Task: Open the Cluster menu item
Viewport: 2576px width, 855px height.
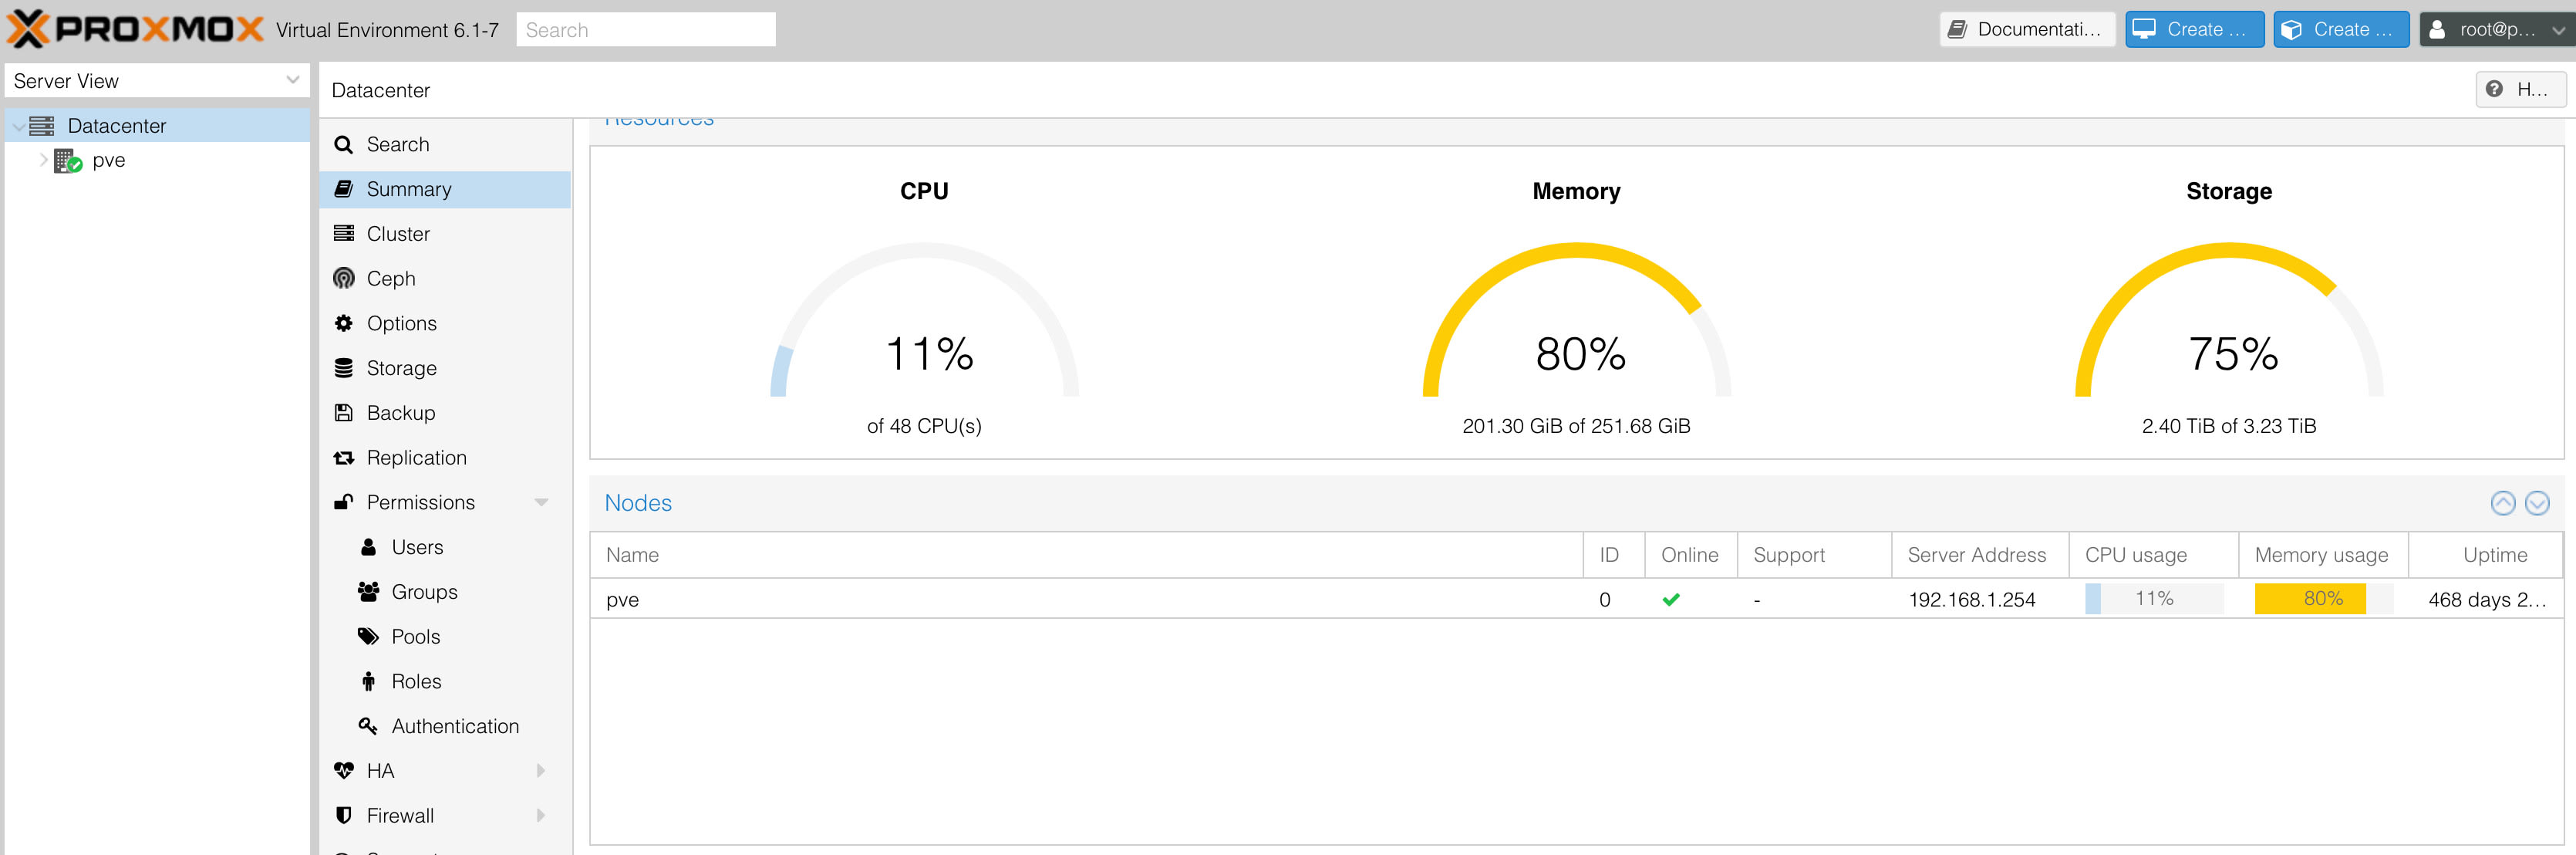Action: click(x=445, y=234)
